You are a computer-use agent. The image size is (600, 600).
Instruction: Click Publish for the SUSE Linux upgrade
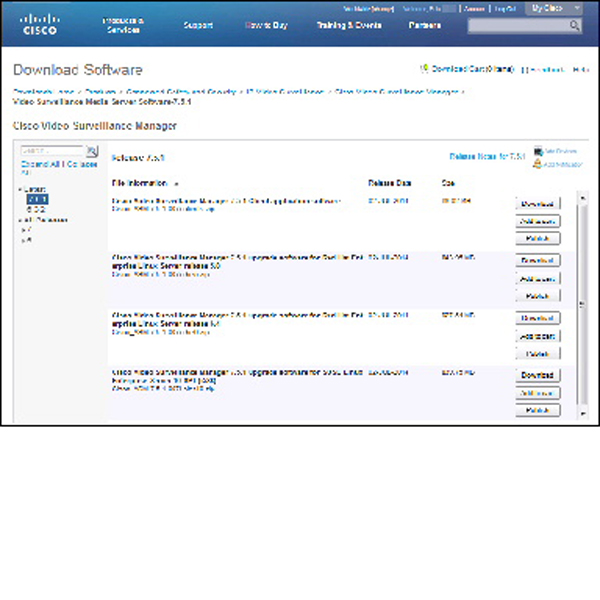point(538,410)
